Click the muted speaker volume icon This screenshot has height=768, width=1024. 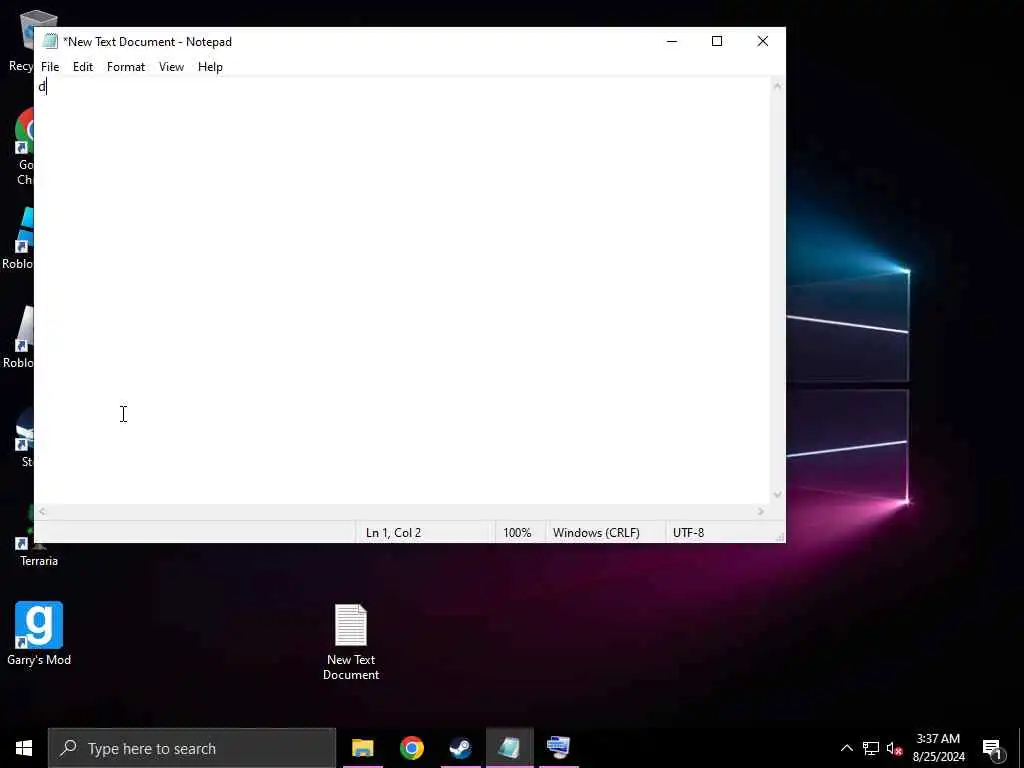pos(894,748)
